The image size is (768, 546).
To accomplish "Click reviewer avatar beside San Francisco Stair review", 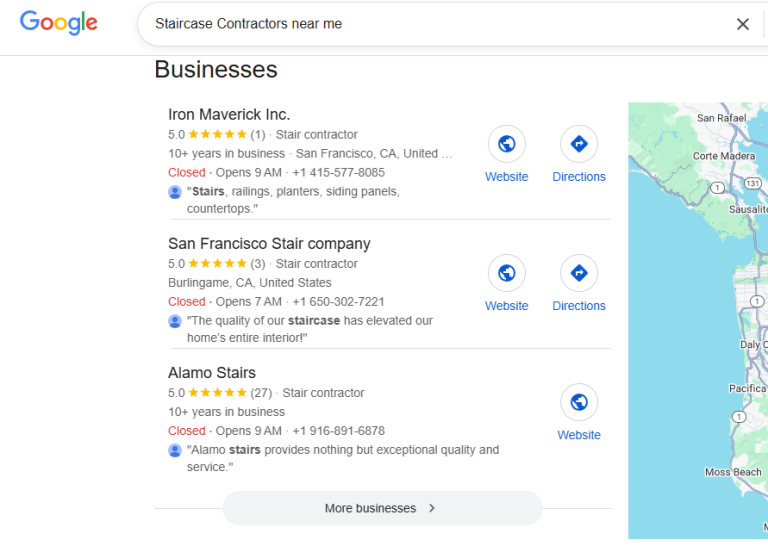I will tap(175, 321).
